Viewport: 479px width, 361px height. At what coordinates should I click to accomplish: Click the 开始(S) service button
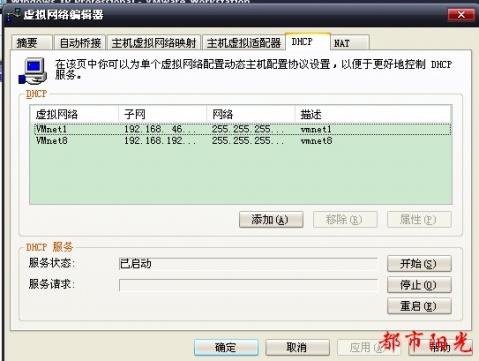point(419,264)
